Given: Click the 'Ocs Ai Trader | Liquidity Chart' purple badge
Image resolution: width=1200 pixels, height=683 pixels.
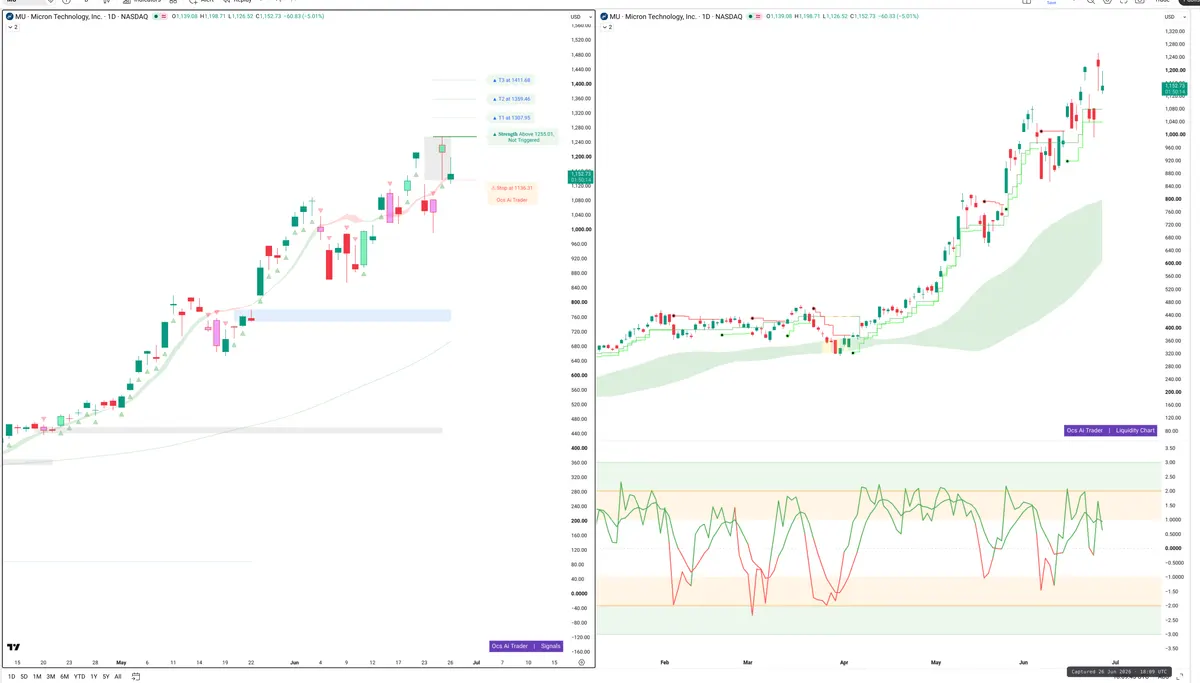Looking at the screenshot, I should pos(1111,430).
